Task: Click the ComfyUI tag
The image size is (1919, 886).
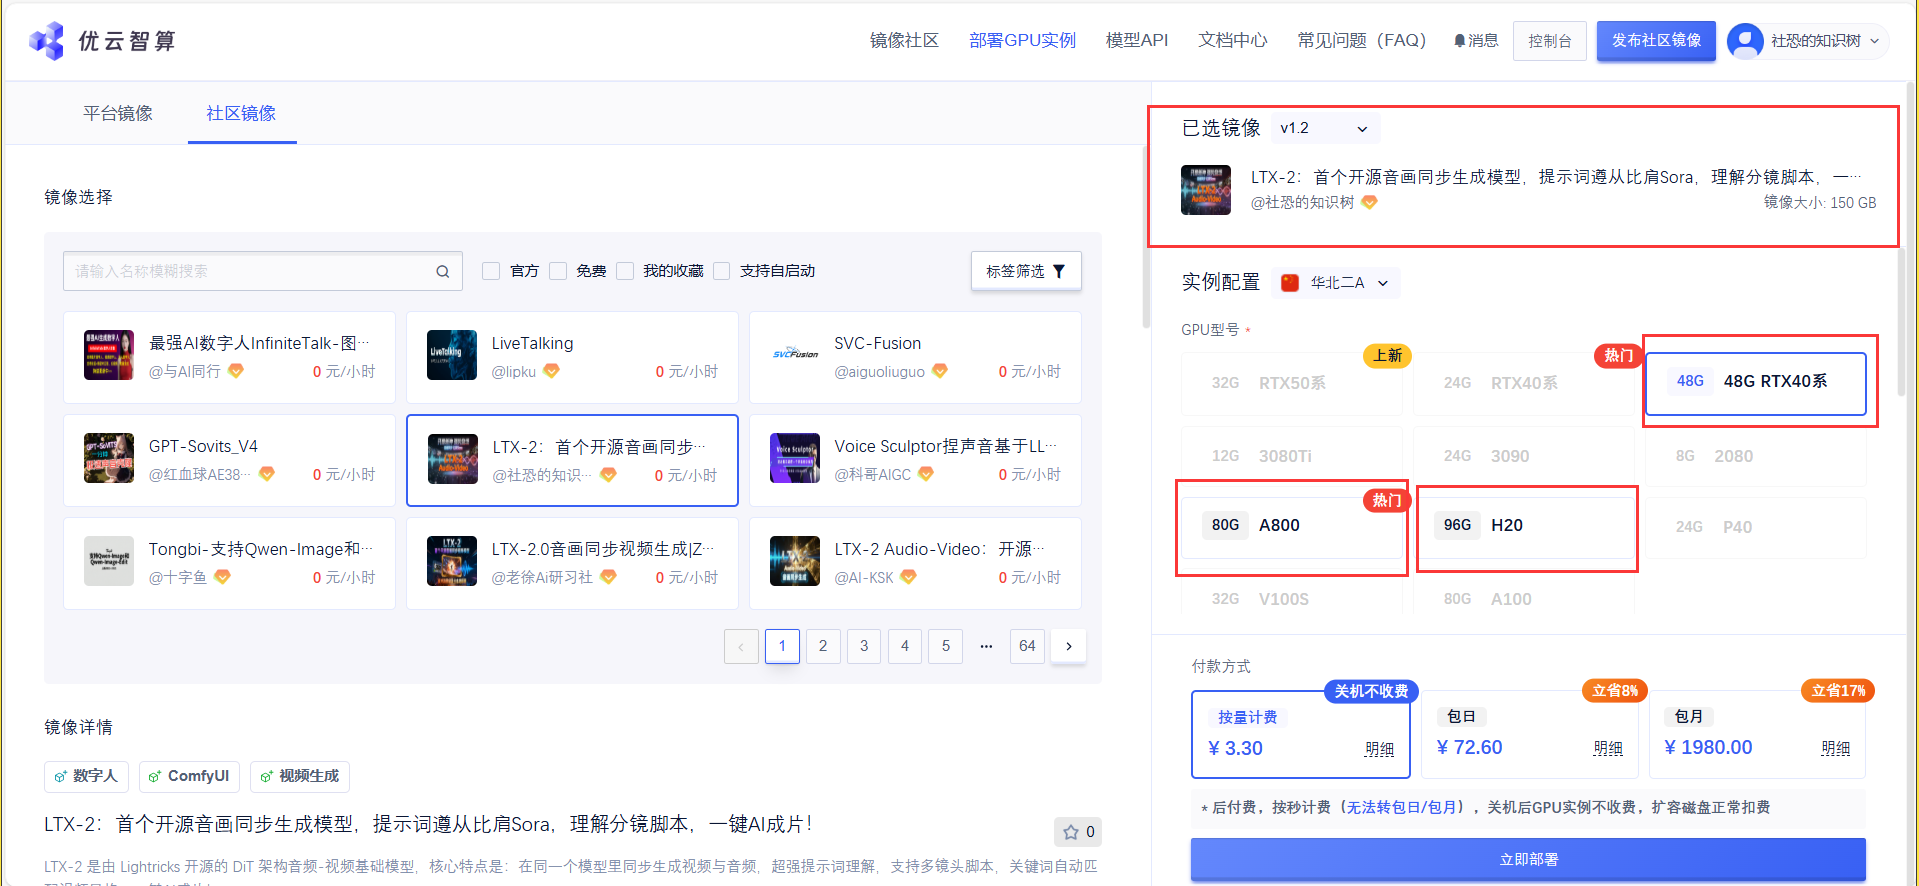Action: pos(189,776)
